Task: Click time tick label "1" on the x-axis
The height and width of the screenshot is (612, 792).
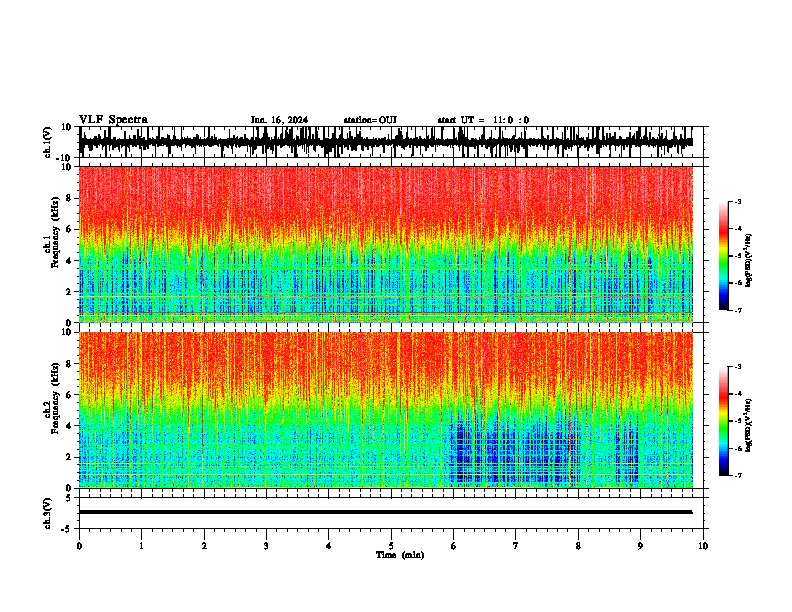Action: pyautogui.click(x=141, y=546)
